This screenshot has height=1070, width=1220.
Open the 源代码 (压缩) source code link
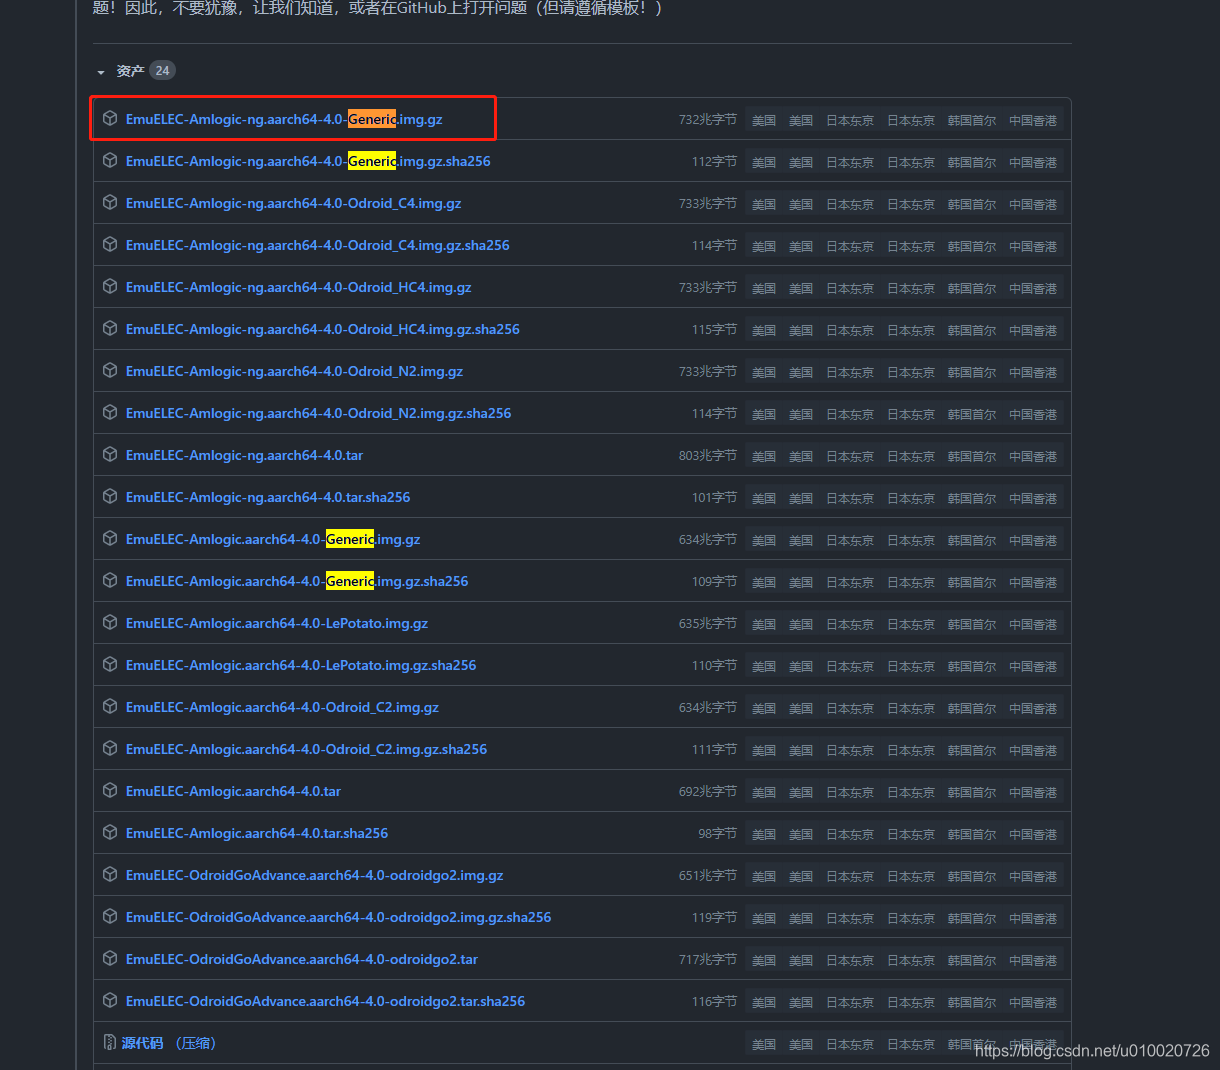[169, 1043]
